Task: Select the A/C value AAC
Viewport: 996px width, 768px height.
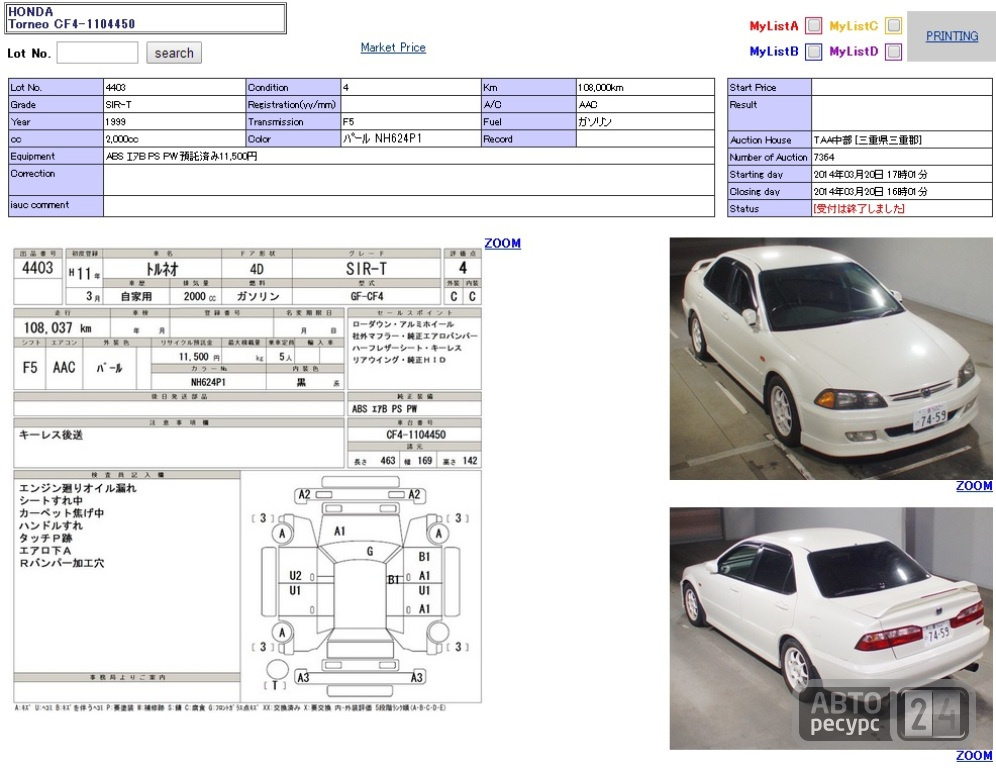Action: (588, 105)
